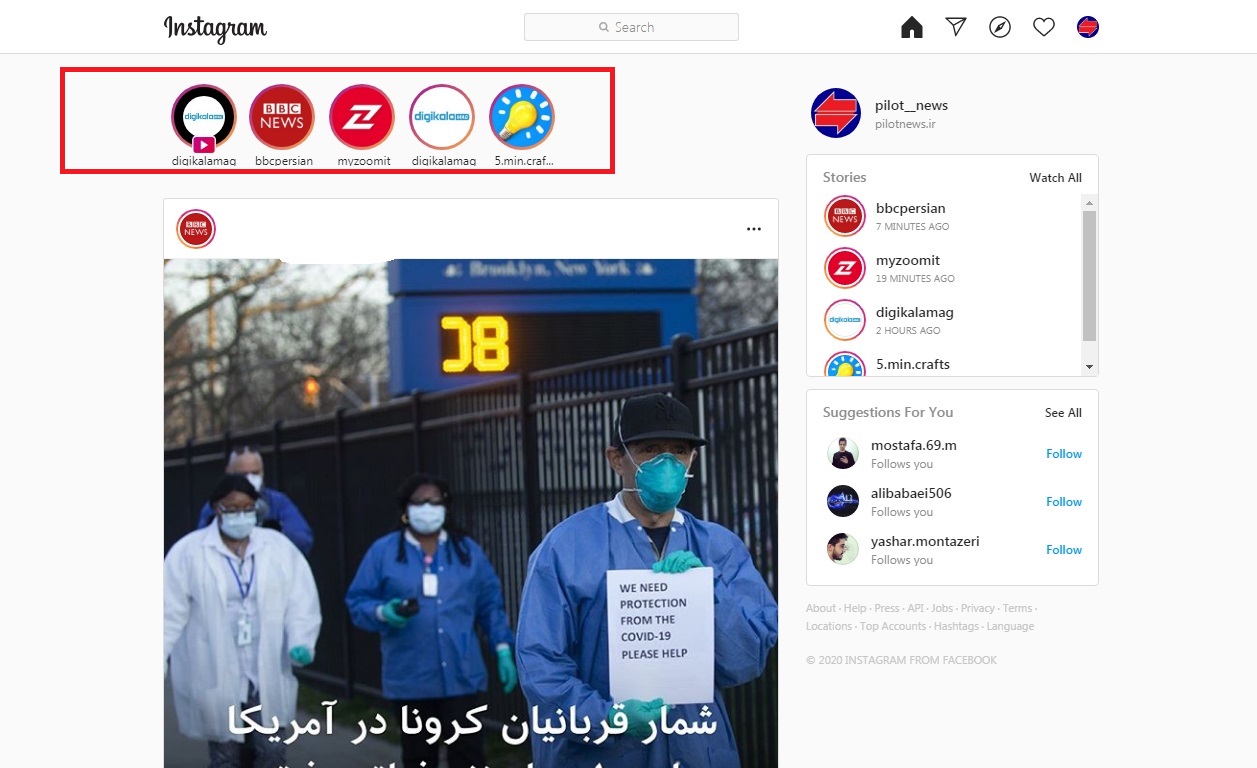Click the BBC News avatar in the post header
This screenshot has height=768, width=1257.
coord(196,229)
